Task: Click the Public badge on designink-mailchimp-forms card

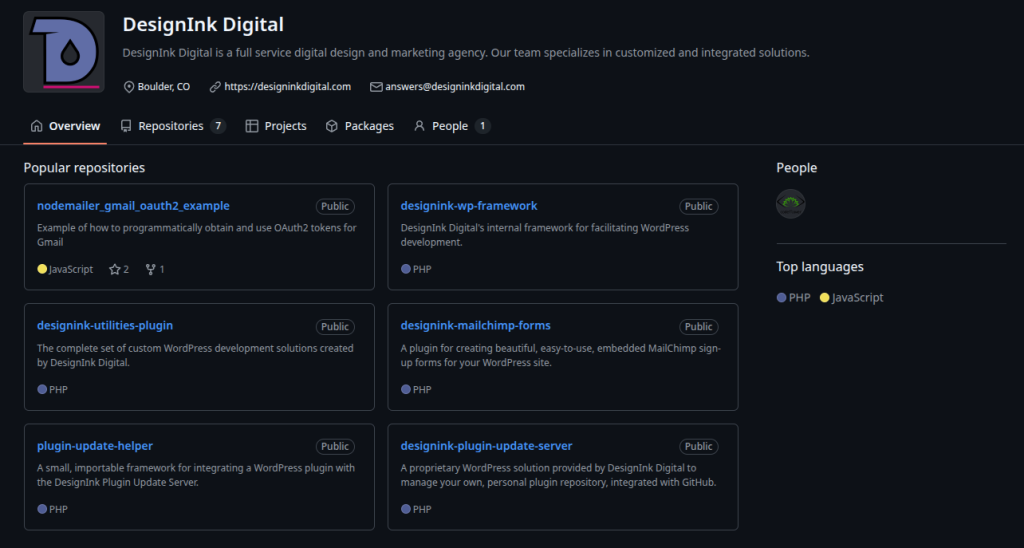Action: pos(699,327)
